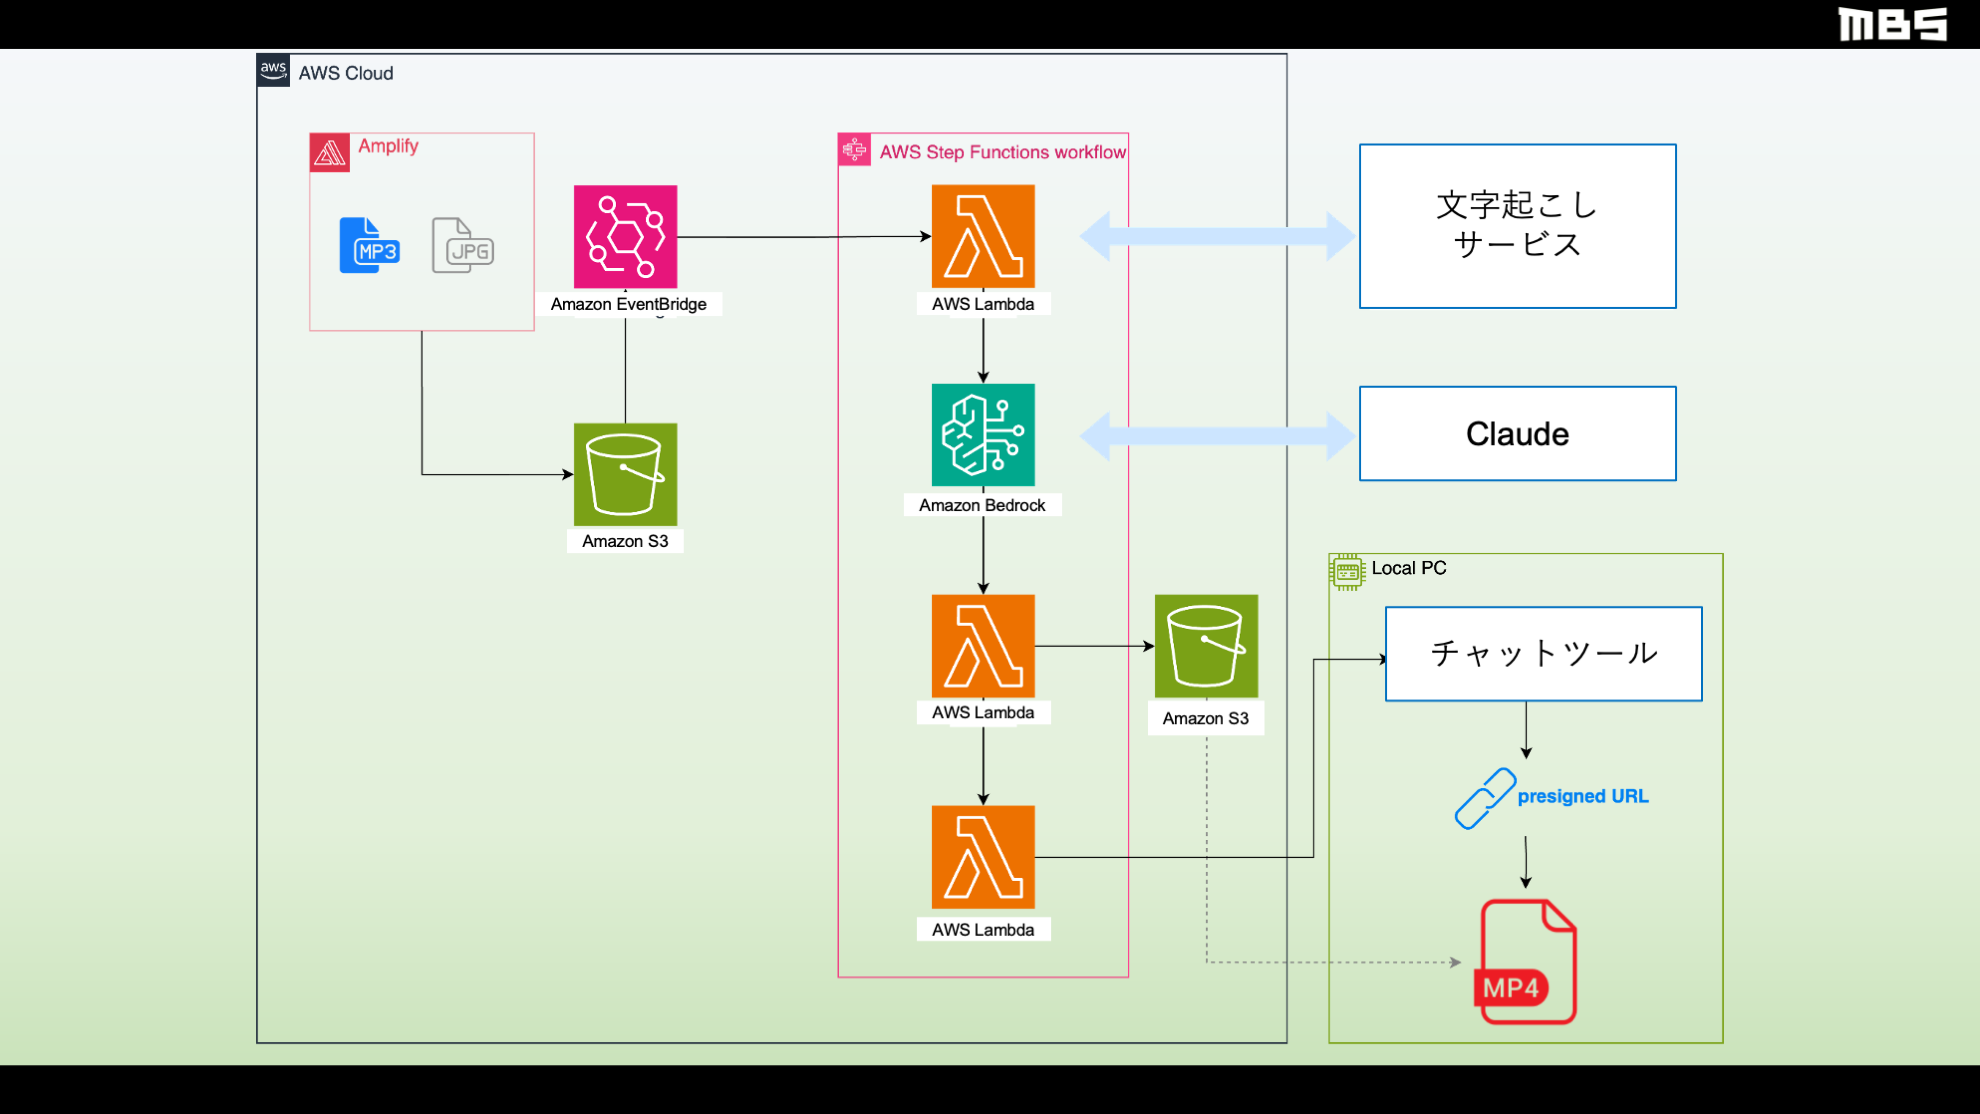Click the MBS logo in top corner
The height and width of the screenshot is (1114, 1980).
pyautogui.click(x=1892, y=24)
